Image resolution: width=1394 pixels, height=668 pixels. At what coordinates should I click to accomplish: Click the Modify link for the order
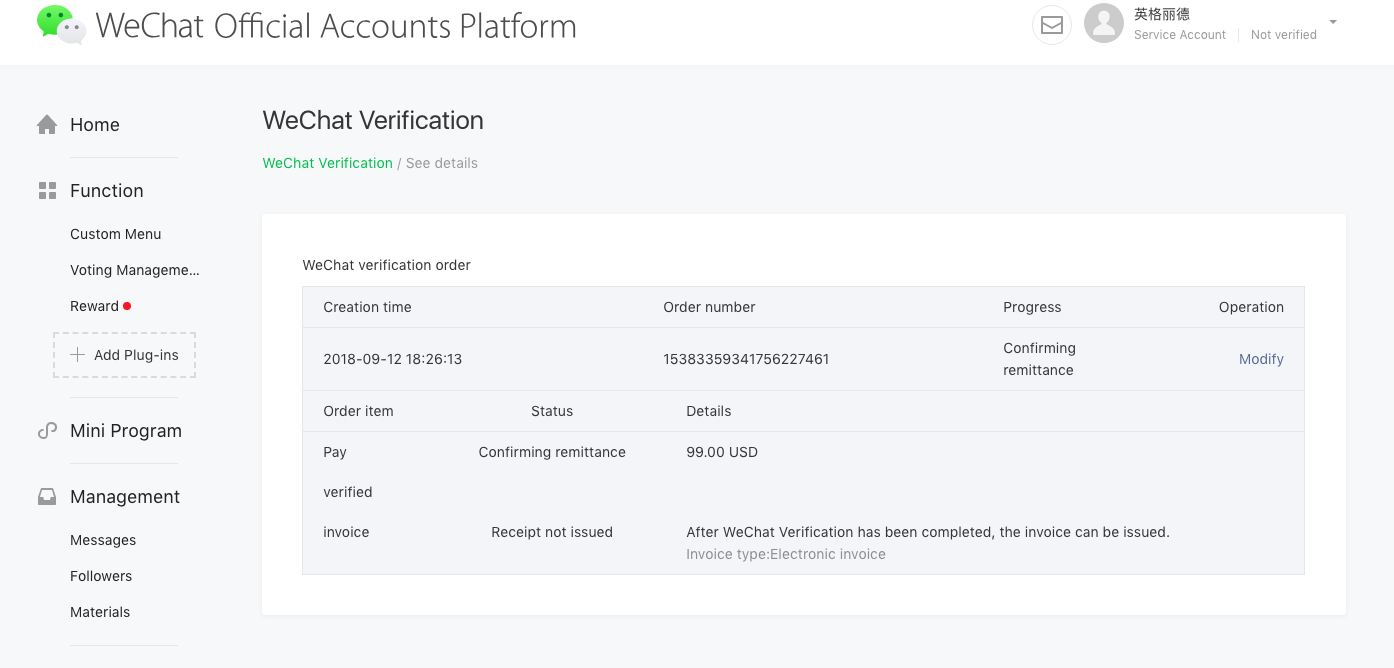1261,359
